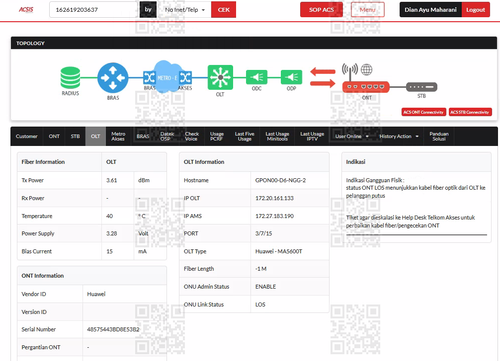The width and height of the screenshot is (500, 361).
Task: Open the Metro Akses tab
Action: [118, 136]
